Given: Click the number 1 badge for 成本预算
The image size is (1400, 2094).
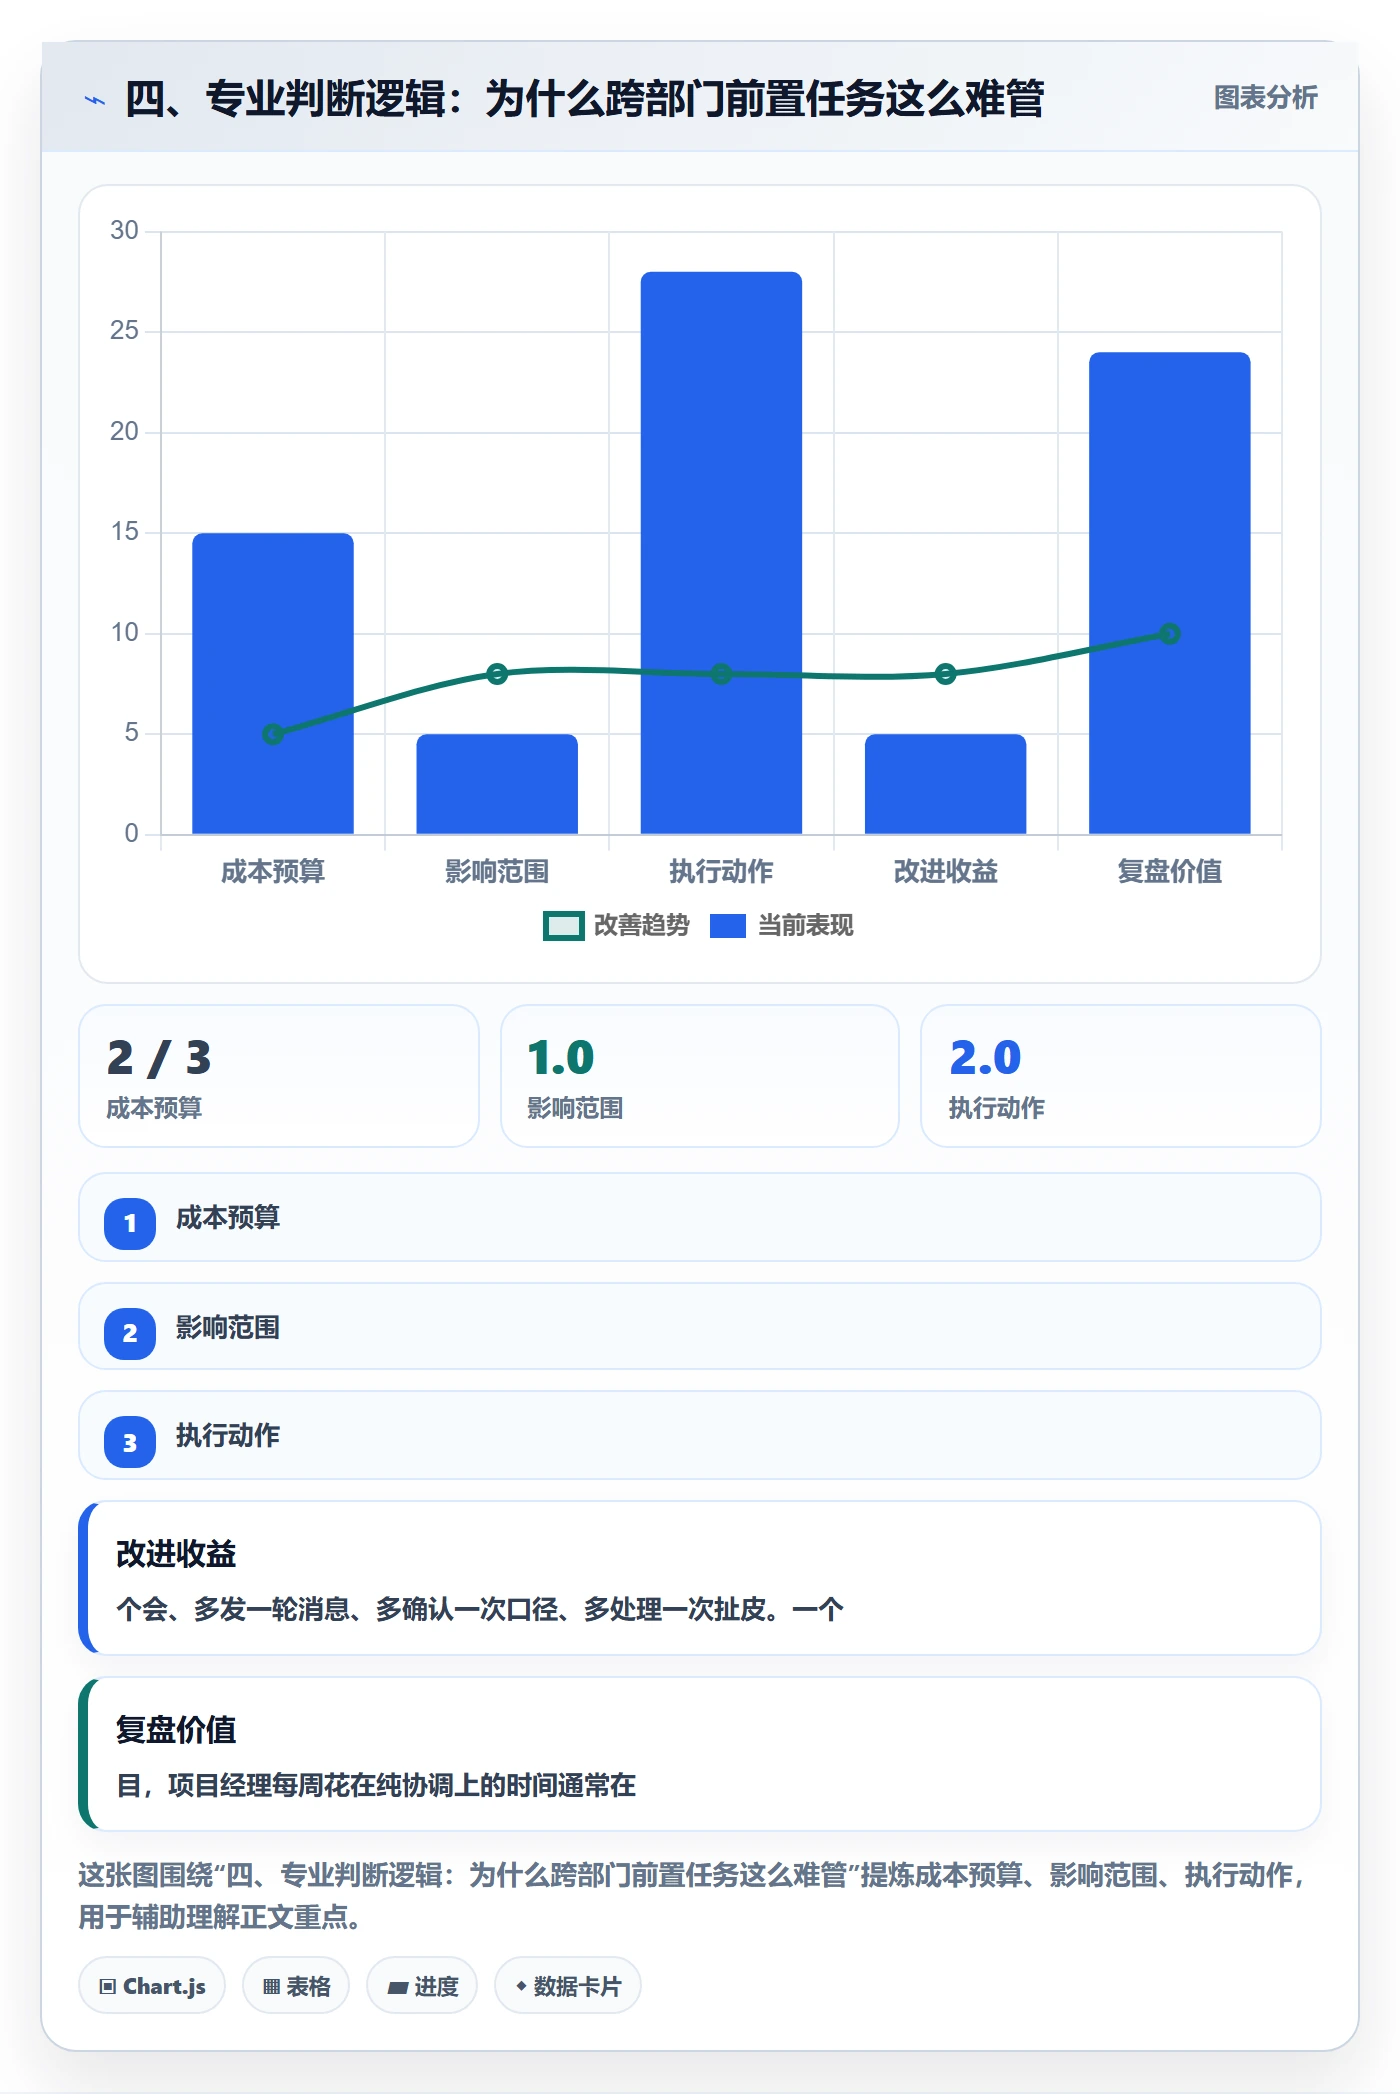Looking at the screenshot, I should pos(130,1223).
